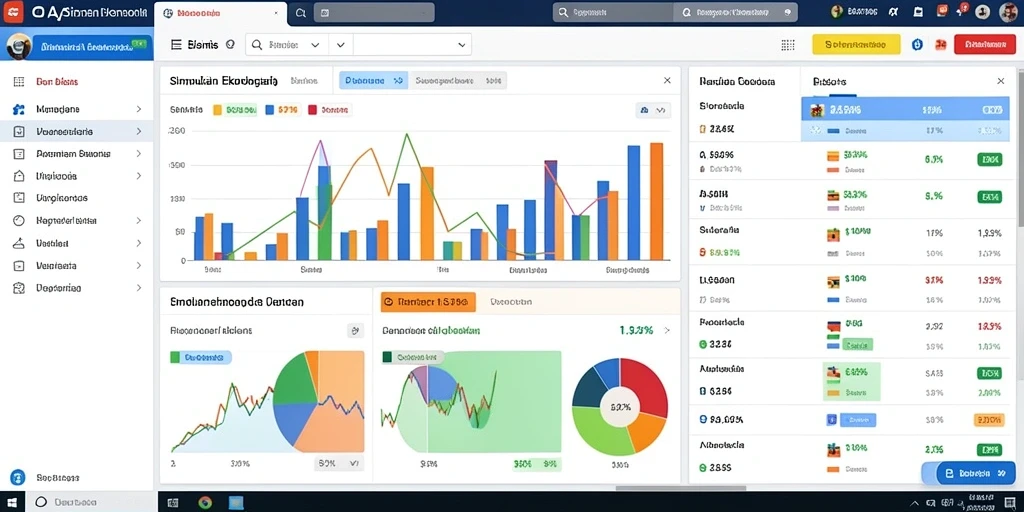The height and width of the screenshot is (512, 1024).
Task: Open the notification icon with red badge
Action: tap(963, 10)
